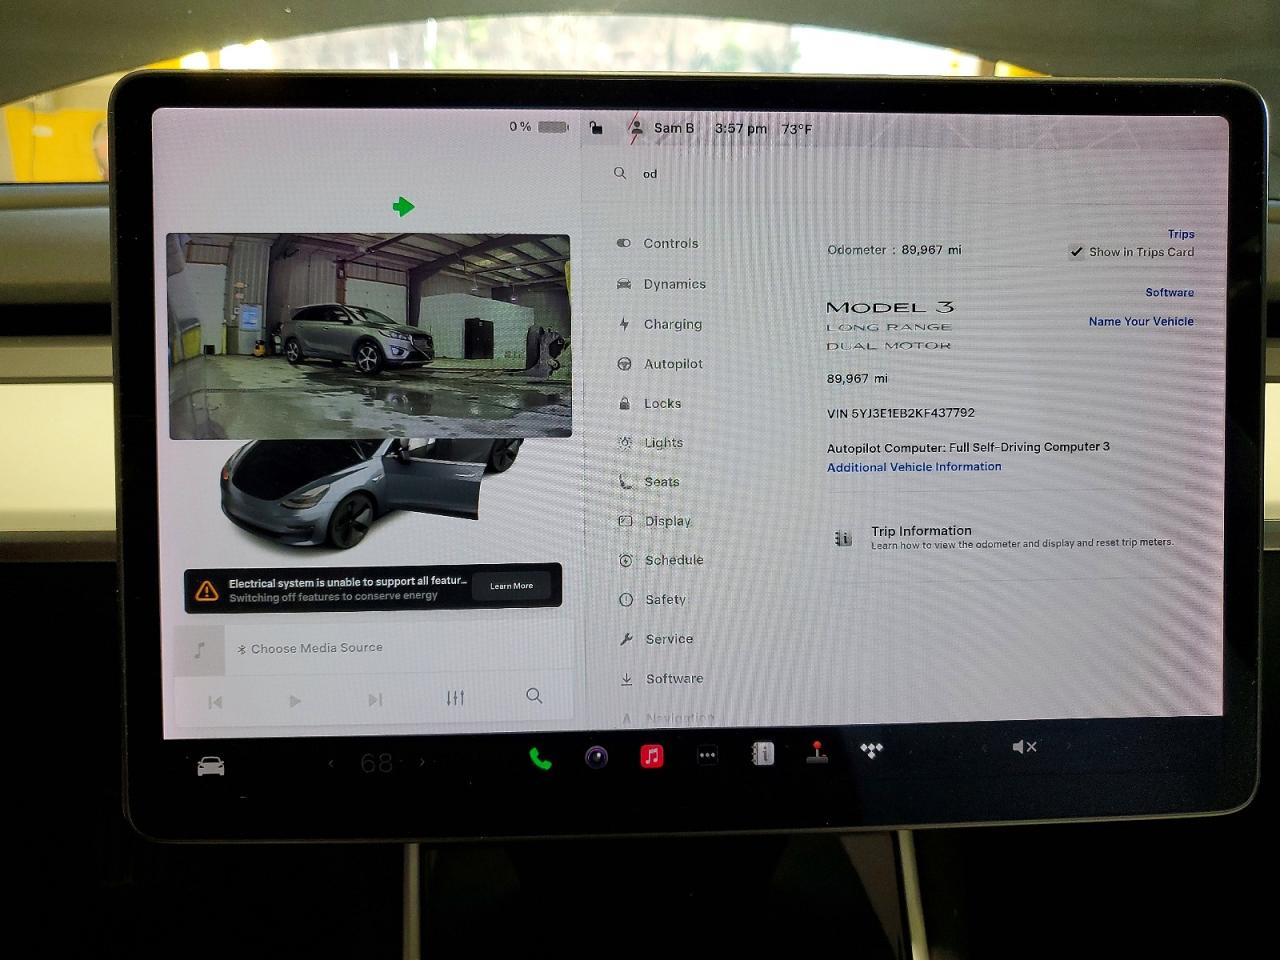Open car controls icon in bottom bar
Screen dimensions: 1280x960
tap(211, 767)
